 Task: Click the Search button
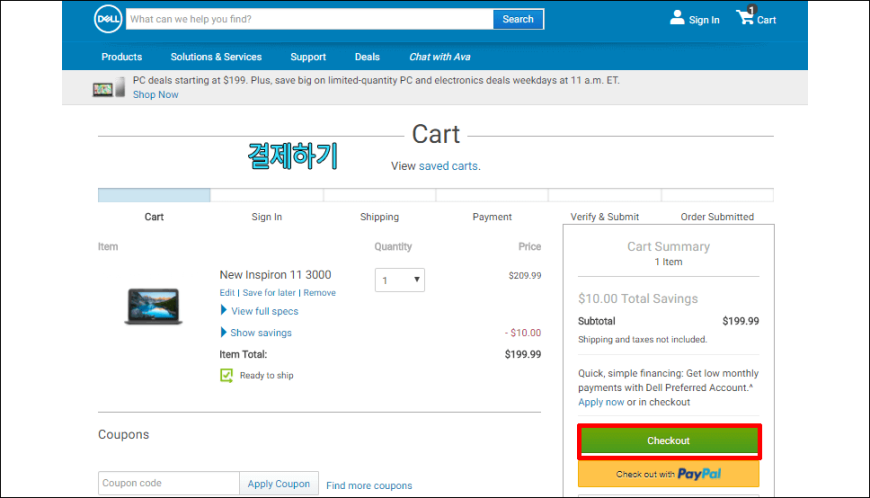518,19
